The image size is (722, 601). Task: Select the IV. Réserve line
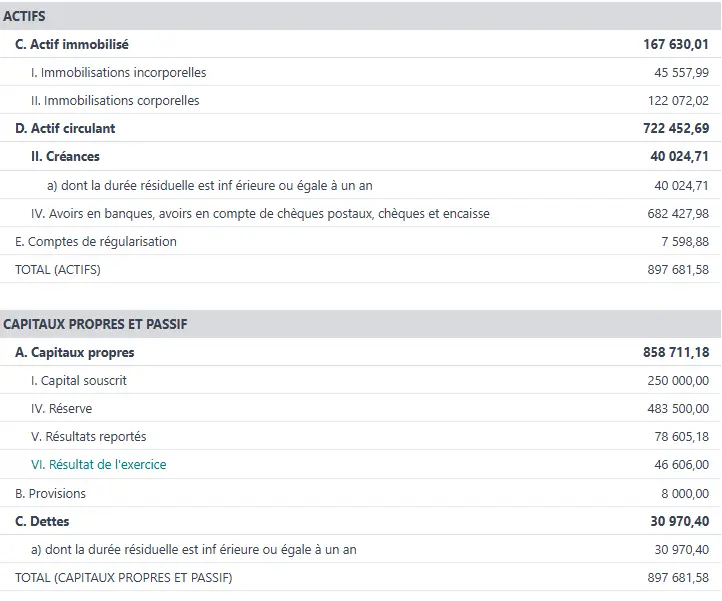pos(62,409)
